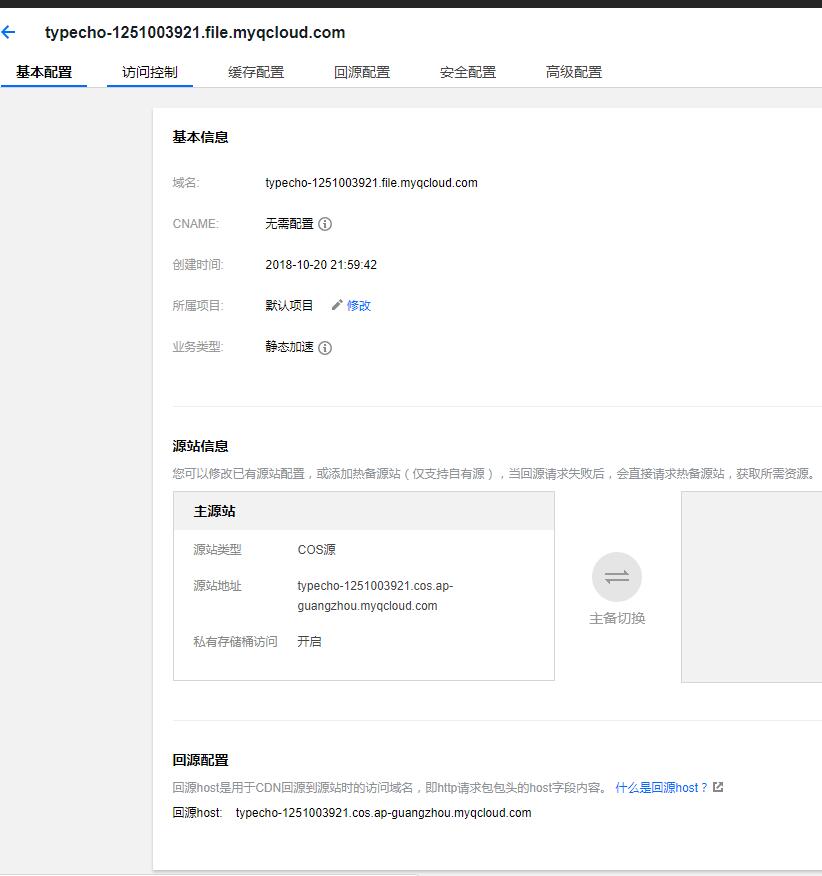Select the 缓存配置 tab
This screenshot has width=822, height=876.
[x=256, y=72]
